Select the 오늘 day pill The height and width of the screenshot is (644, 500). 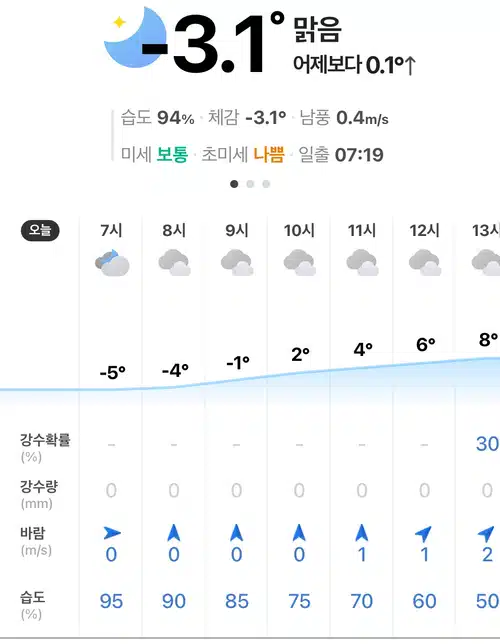tap(40, 230)
